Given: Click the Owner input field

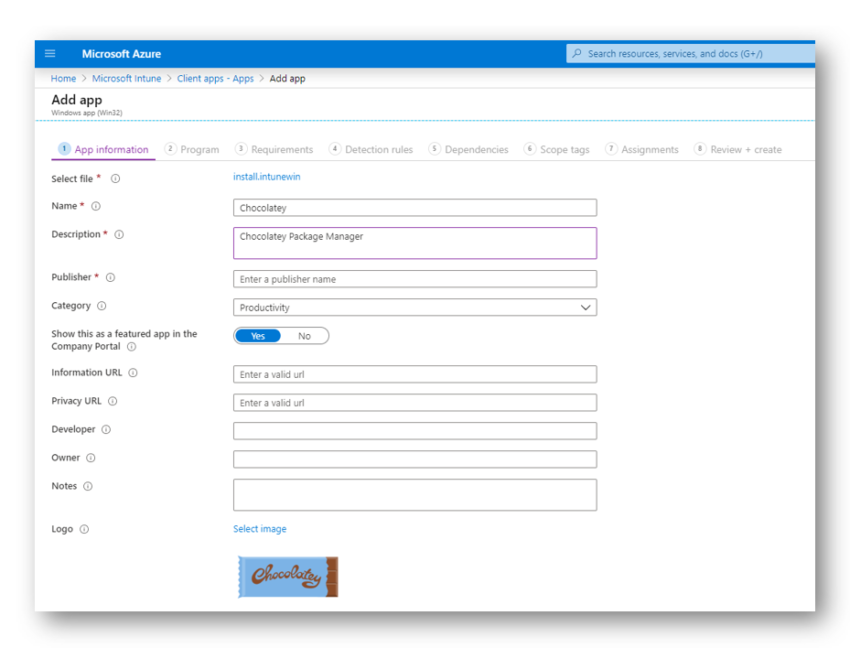Looking at the screenshot, I should click(x=415, y=459).
